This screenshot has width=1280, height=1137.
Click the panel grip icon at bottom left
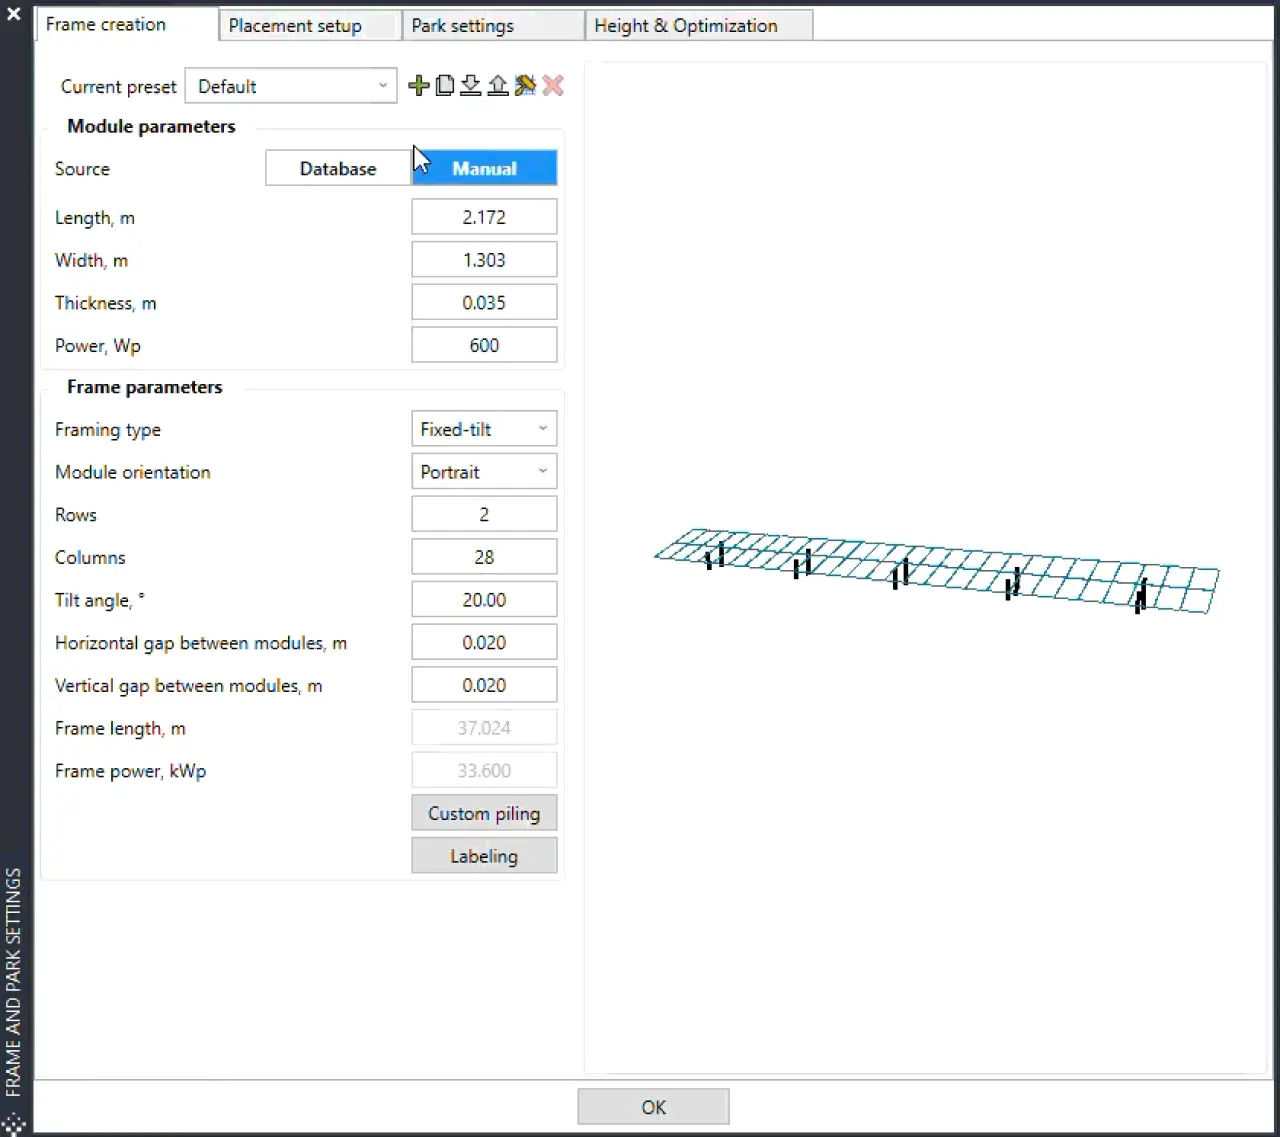click(13, 1124)
